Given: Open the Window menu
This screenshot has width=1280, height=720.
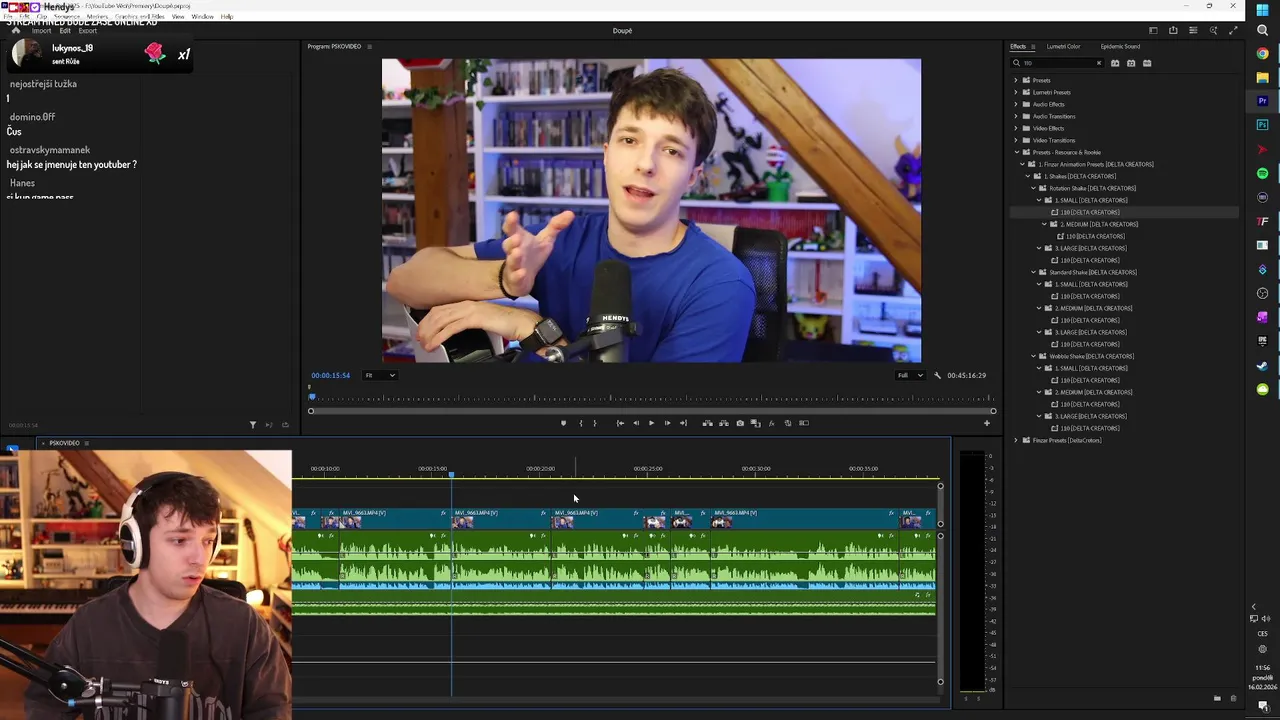Looking at the screenshot, I should click(202, 17).
